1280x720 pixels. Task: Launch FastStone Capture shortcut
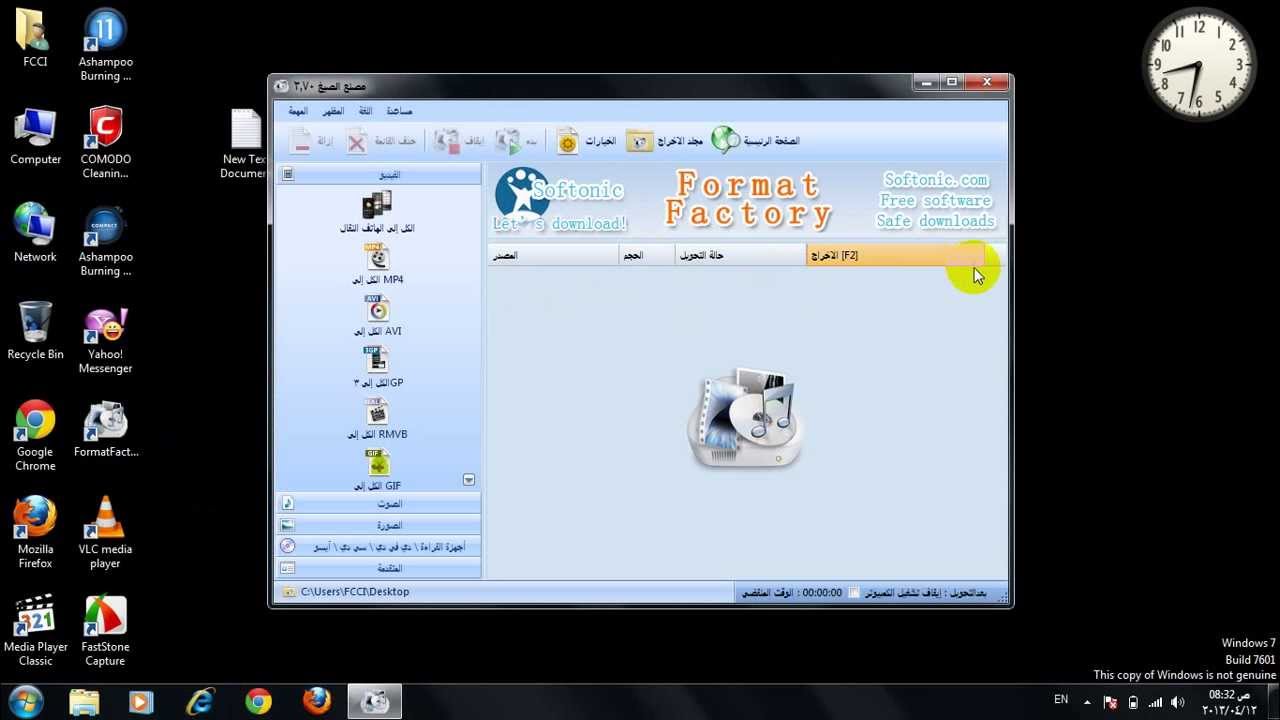(x=105, y=630)
